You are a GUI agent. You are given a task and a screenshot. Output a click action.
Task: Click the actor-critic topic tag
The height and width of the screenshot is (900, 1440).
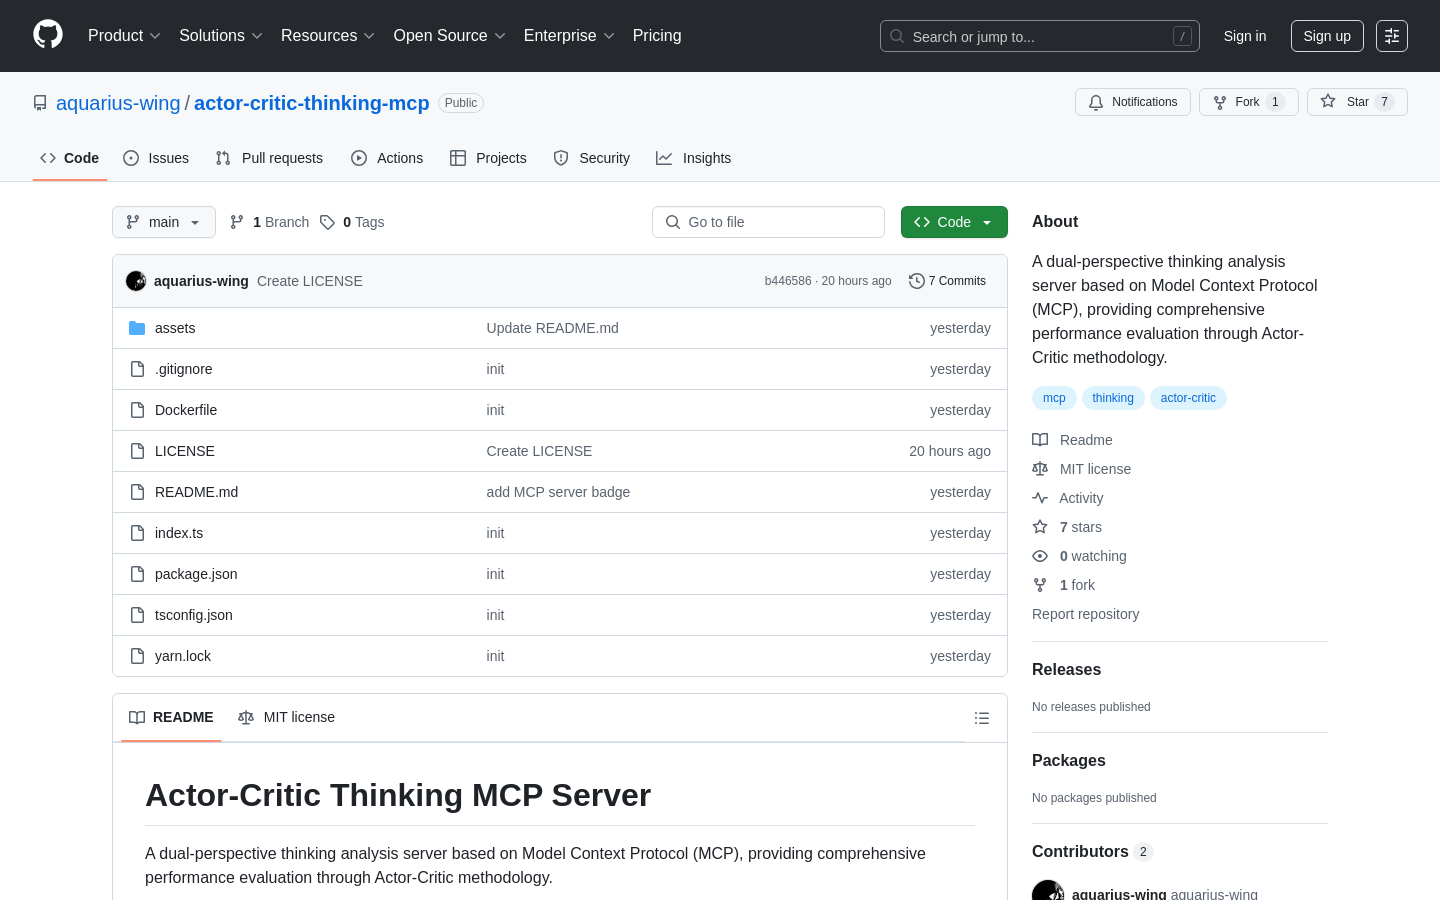pos(1188,398)
